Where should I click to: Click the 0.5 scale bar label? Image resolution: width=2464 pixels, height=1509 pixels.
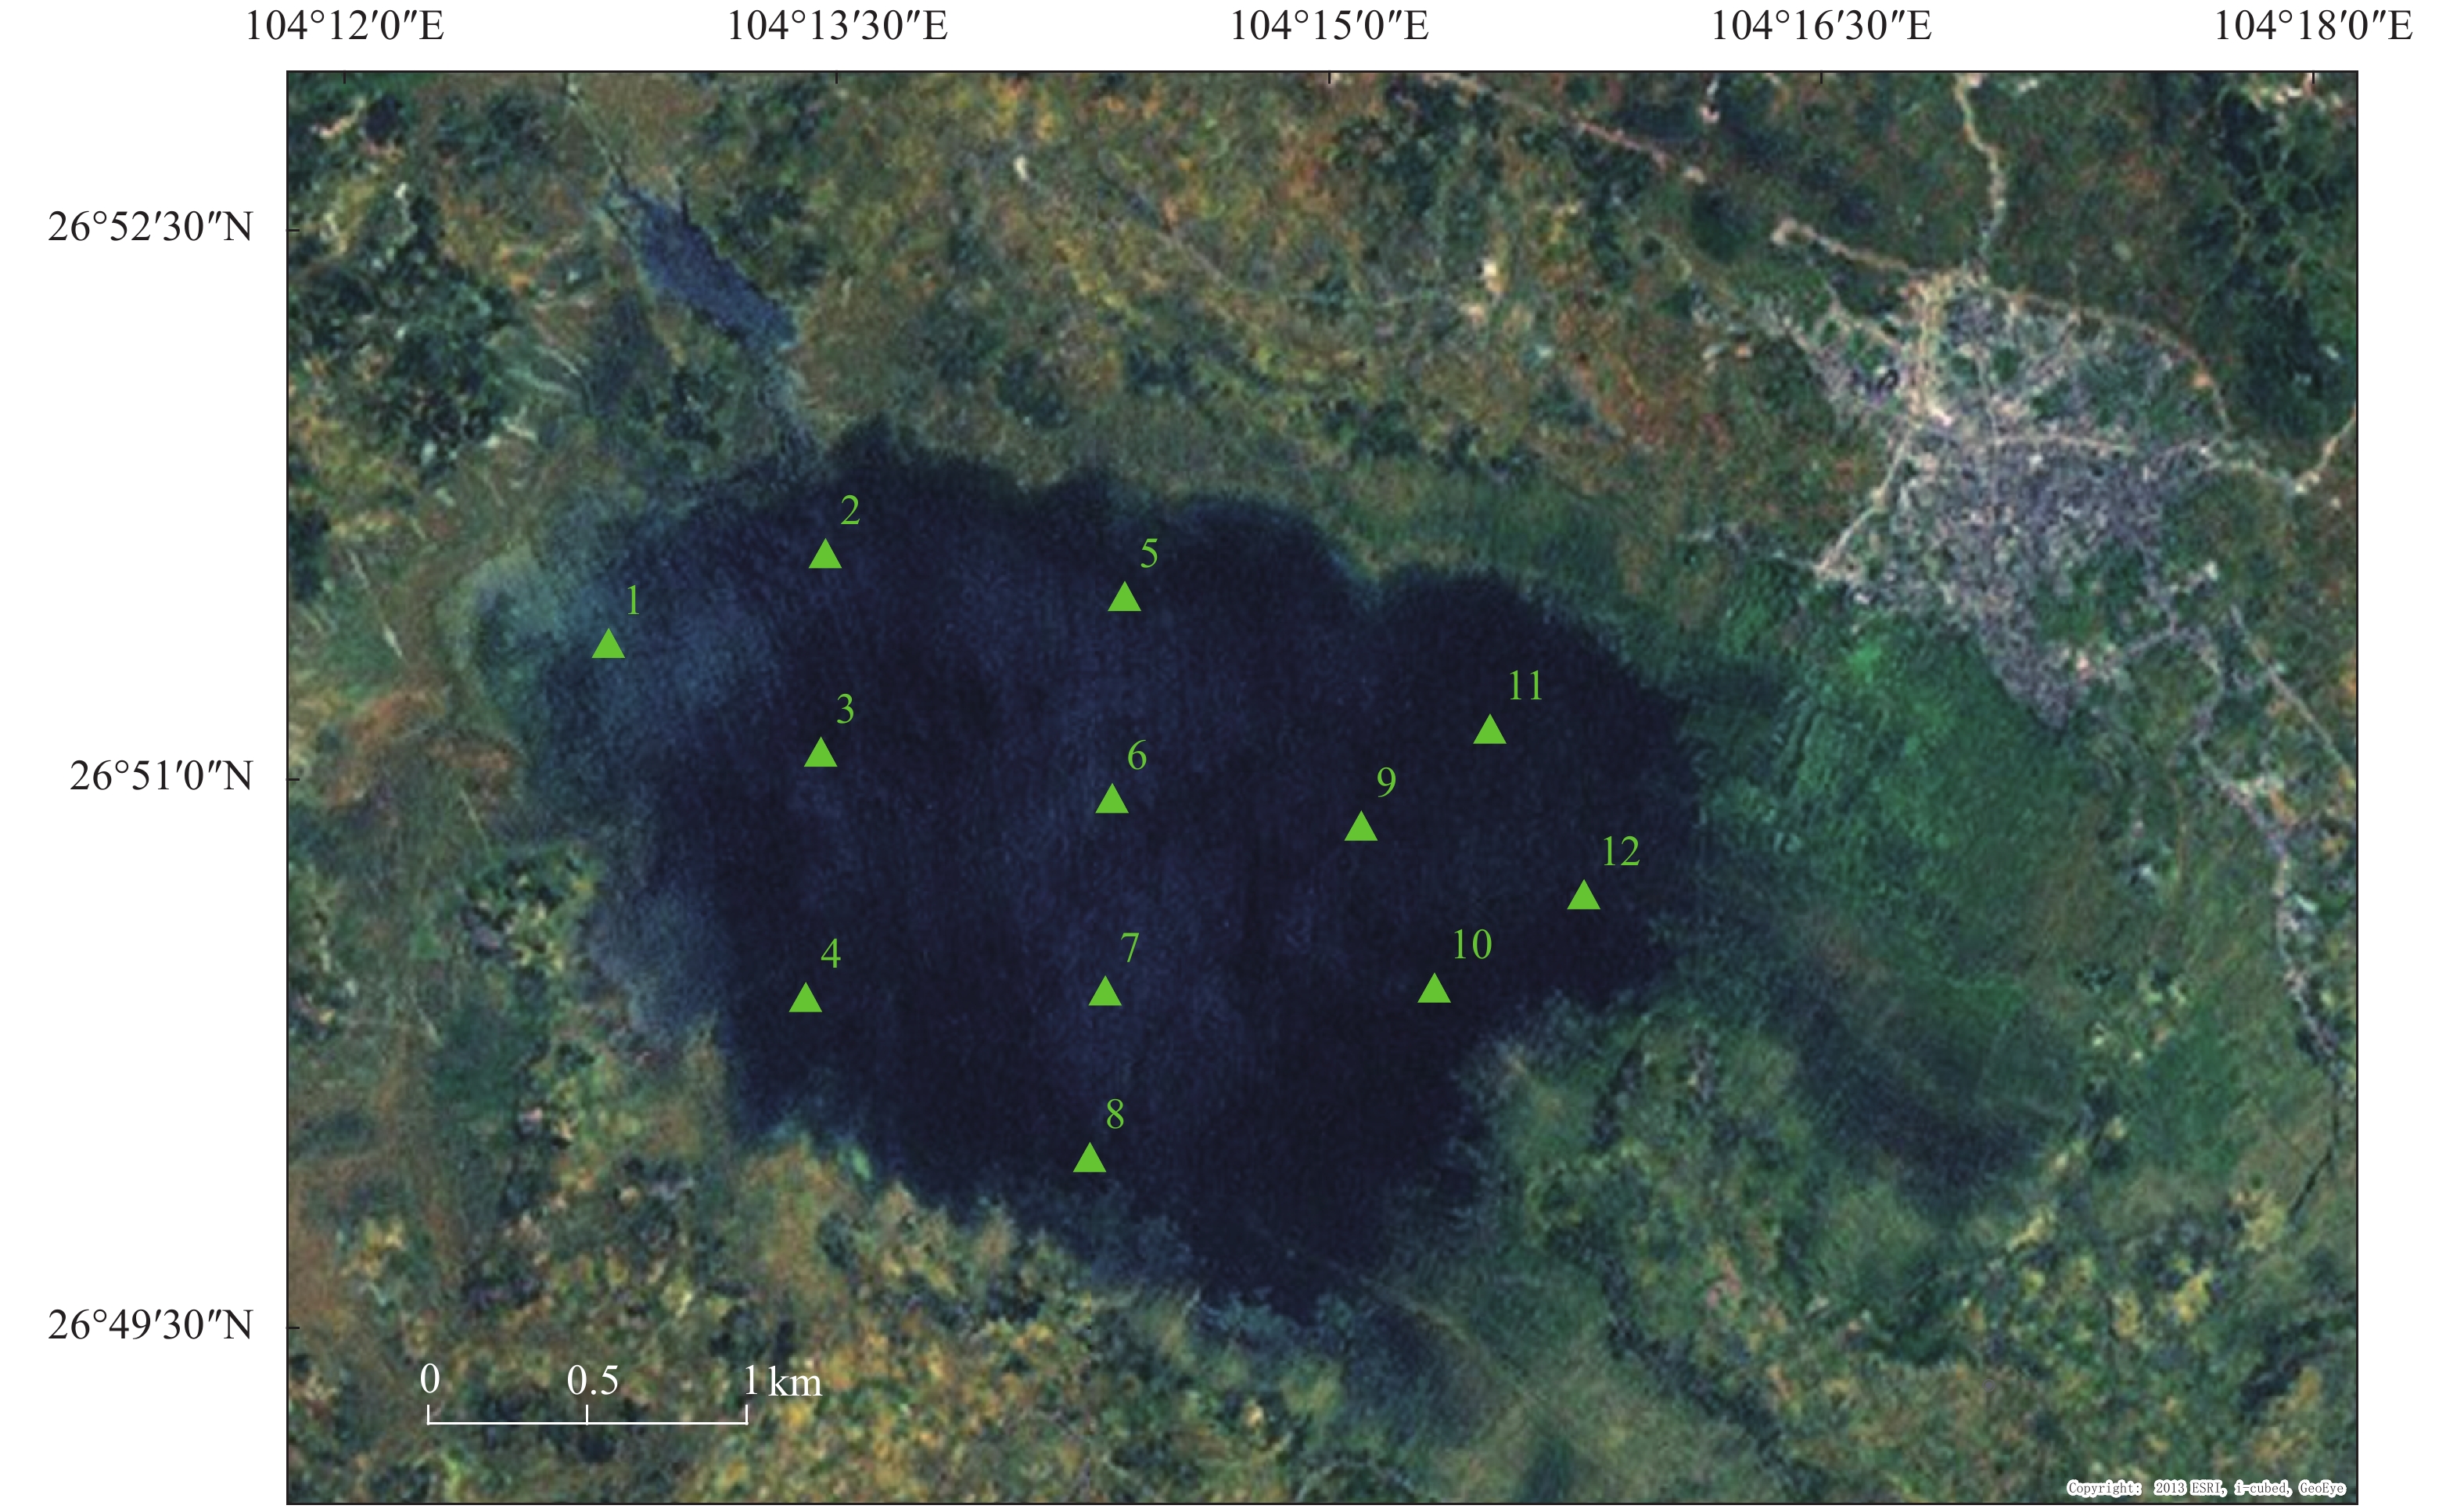coord(592,1381)
